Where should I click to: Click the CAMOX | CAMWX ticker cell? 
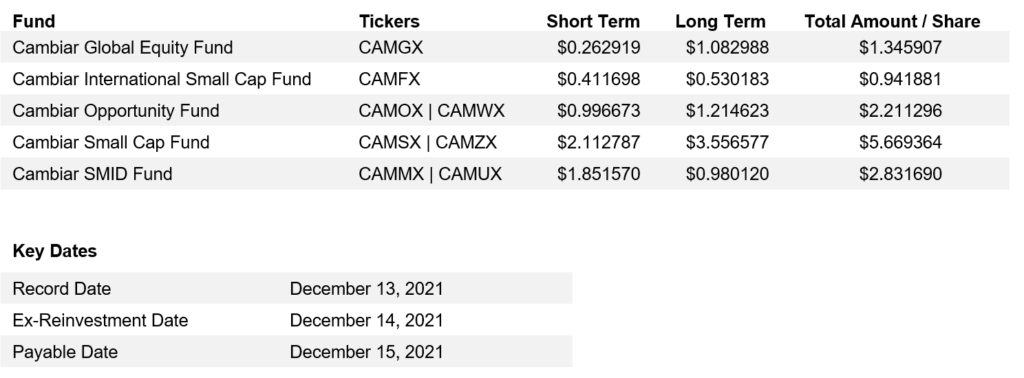click(432, 111)
